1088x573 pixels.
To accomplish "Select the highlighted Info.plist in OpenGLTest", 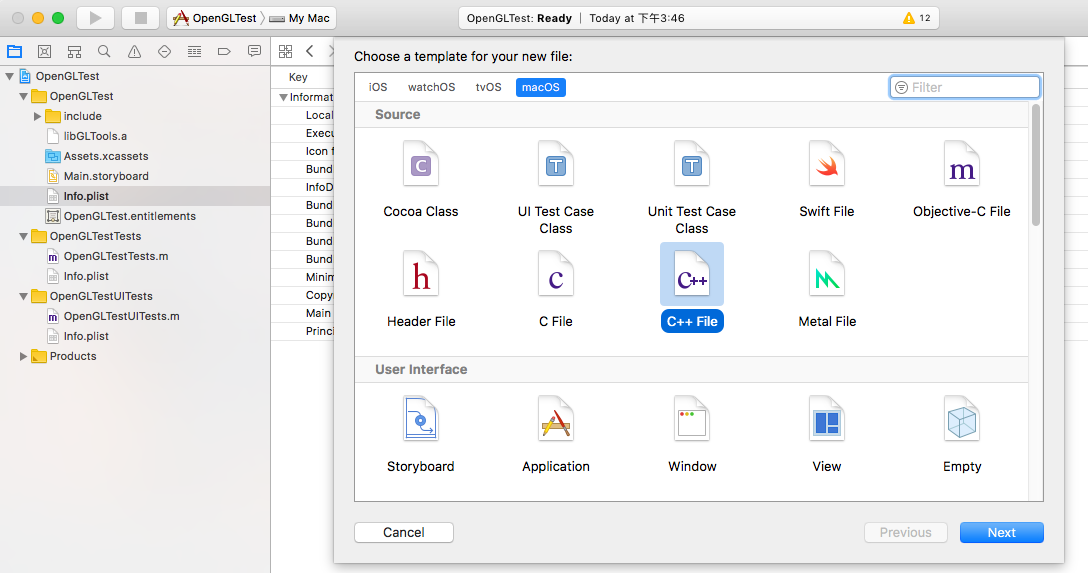I will (135, 196).
